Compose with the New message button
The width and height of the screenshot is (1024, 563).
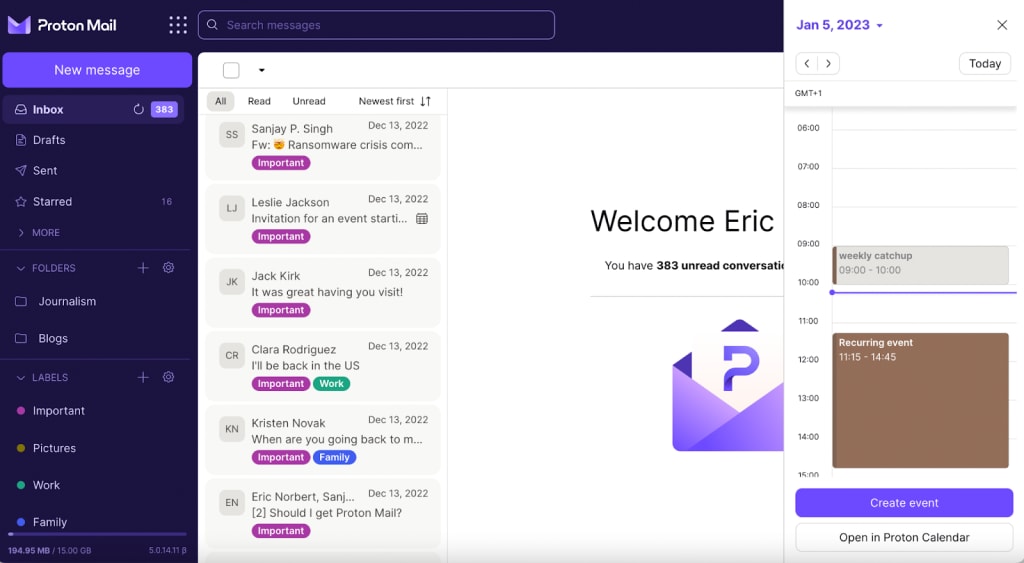coord(97,70)
